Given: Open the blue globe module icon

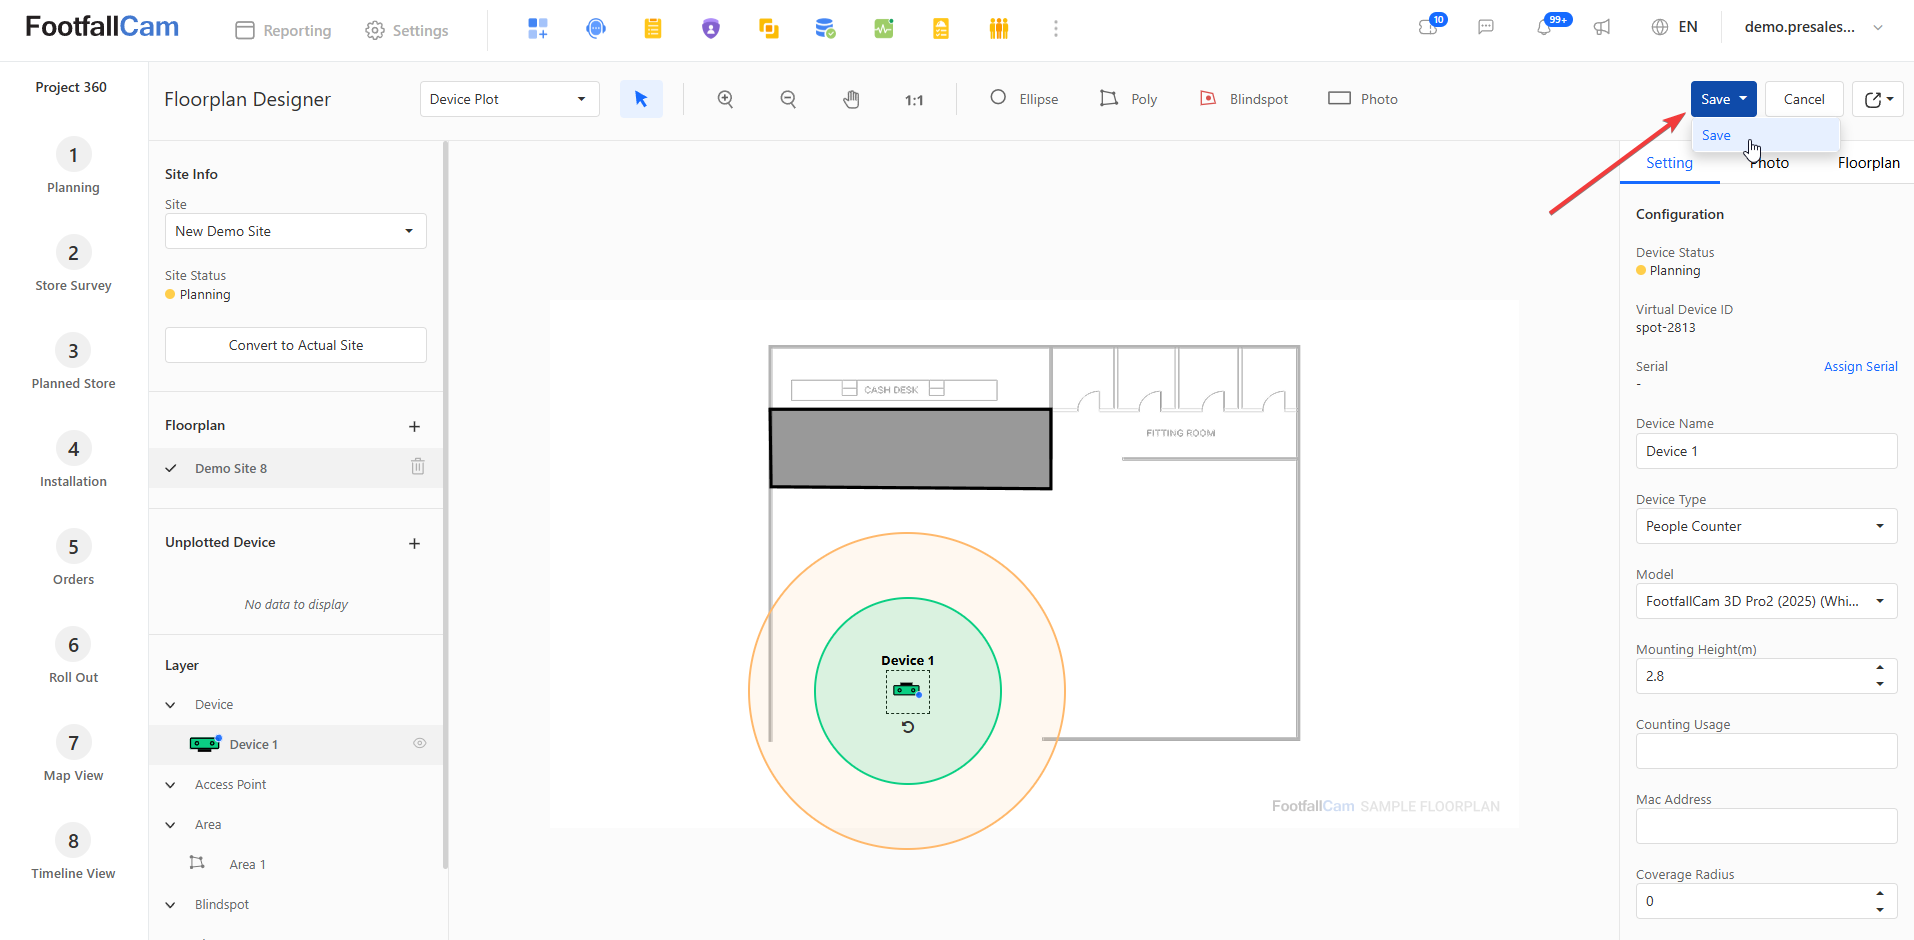Looking at the screenshot, I should pos(596,29).
